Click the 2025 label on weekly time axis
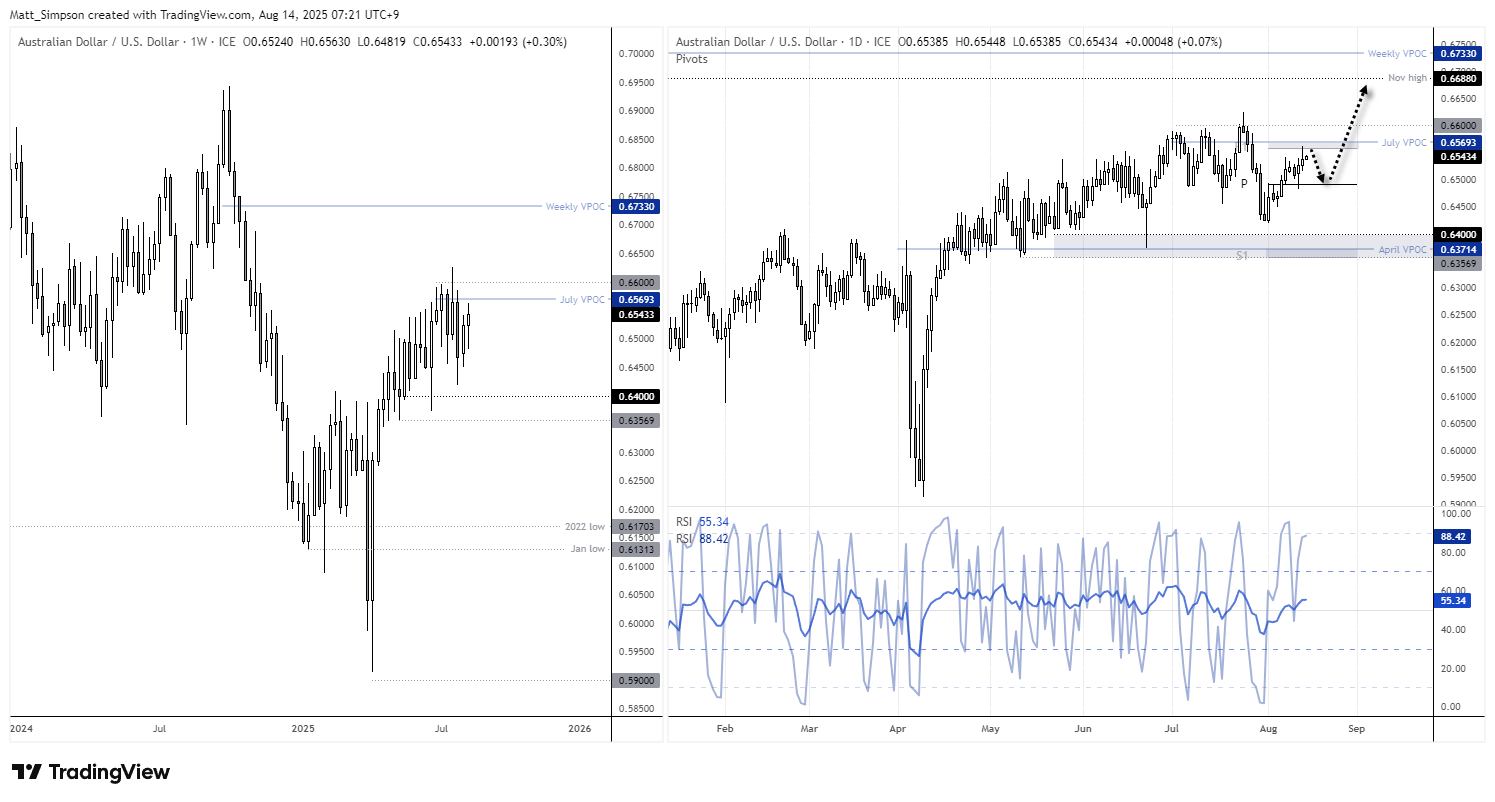 pos(301,729)
